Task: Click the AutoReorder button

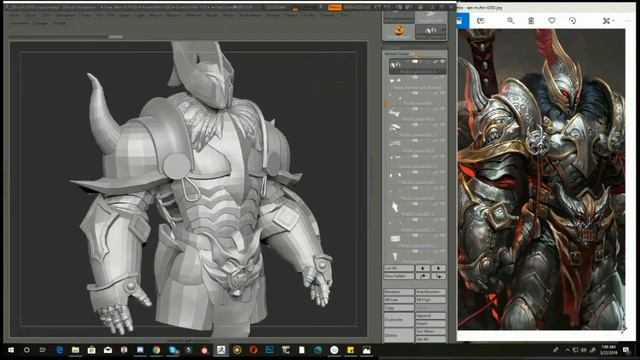Action: pyautogui.click(x=431, y=292)
